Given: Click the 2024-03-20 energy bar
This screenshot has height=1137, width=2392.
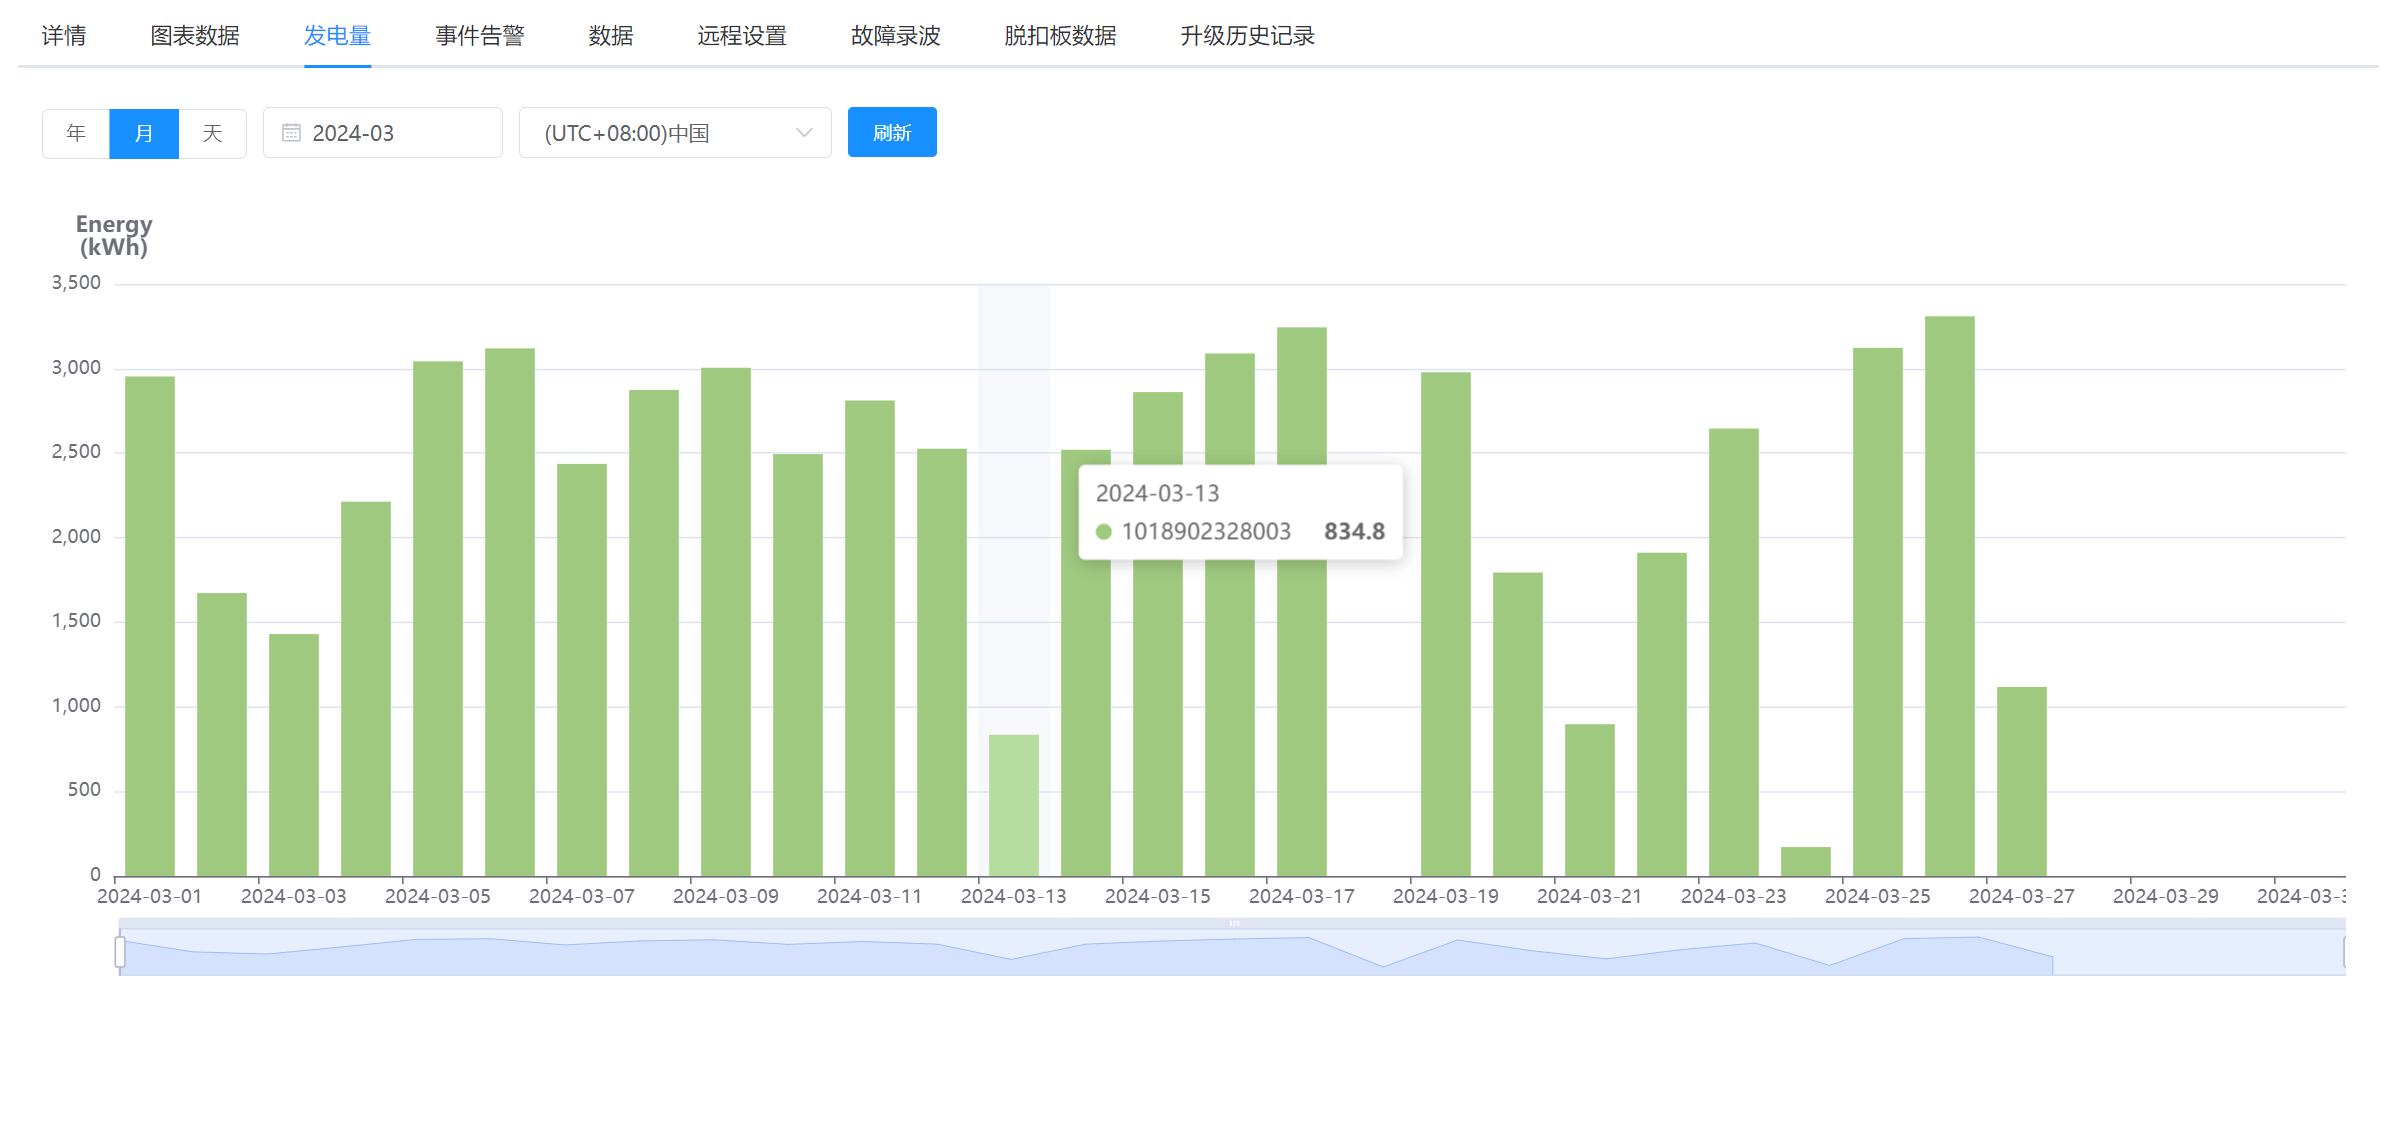Looking at the screenshot, I should click(x=1518, y=724).
